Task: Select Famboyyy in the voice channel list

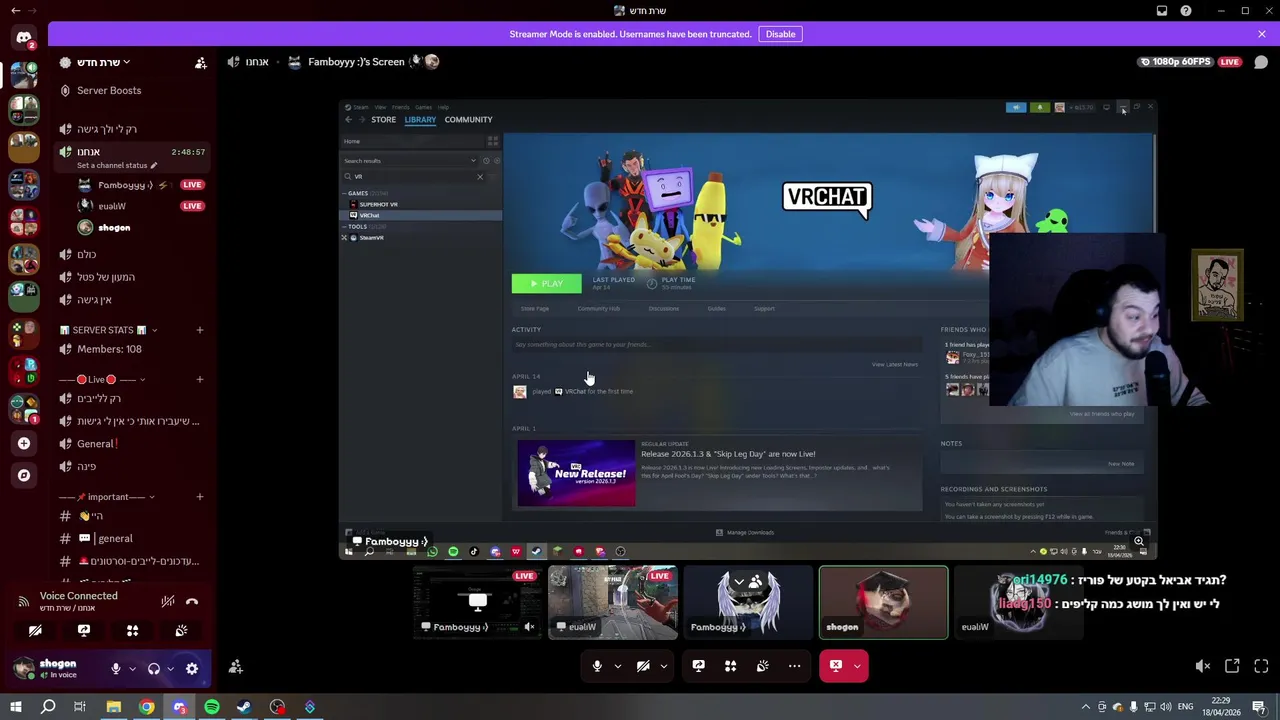Action: (x=140, y=185)
